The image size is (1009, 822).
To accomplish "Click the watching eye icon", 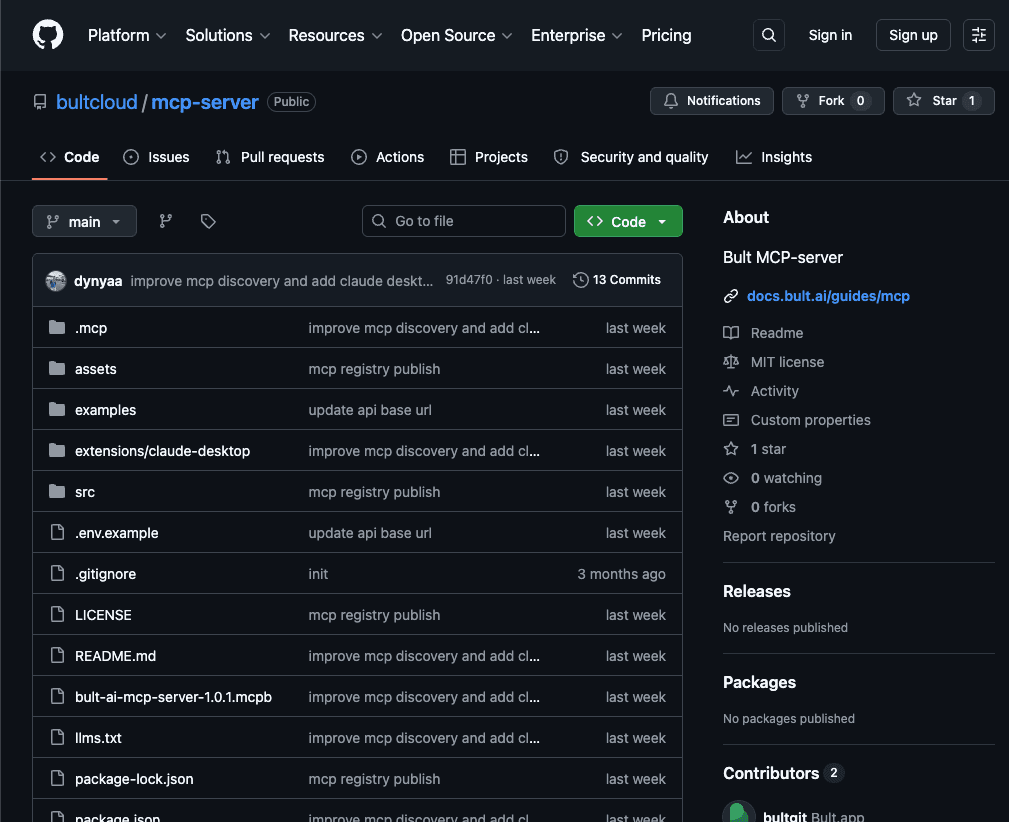I will [730, 478].
